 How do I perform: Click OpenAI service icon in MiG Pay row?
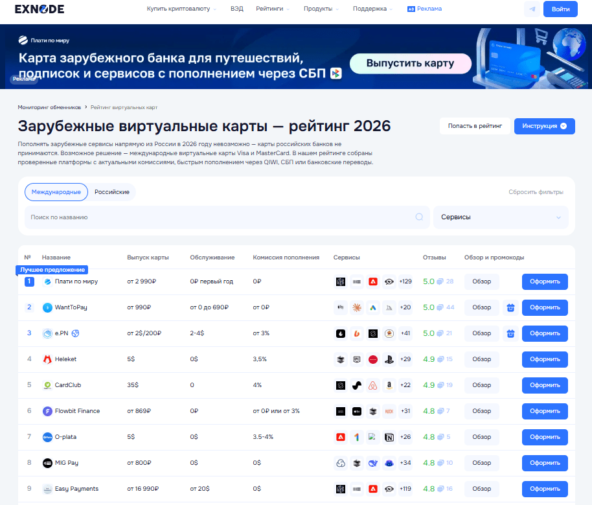click(x=341, y=463)
